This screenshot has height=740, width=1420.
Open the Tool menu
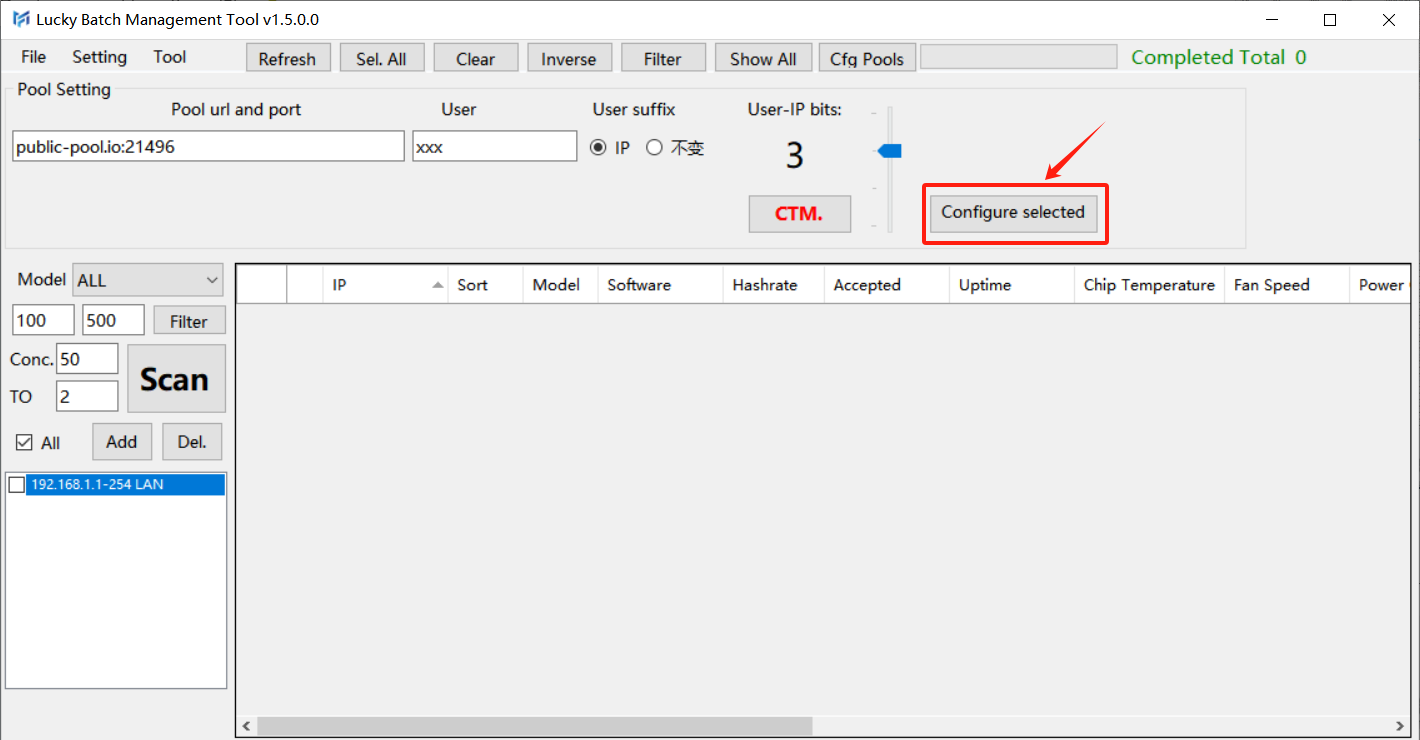click(x=169, y=57)
